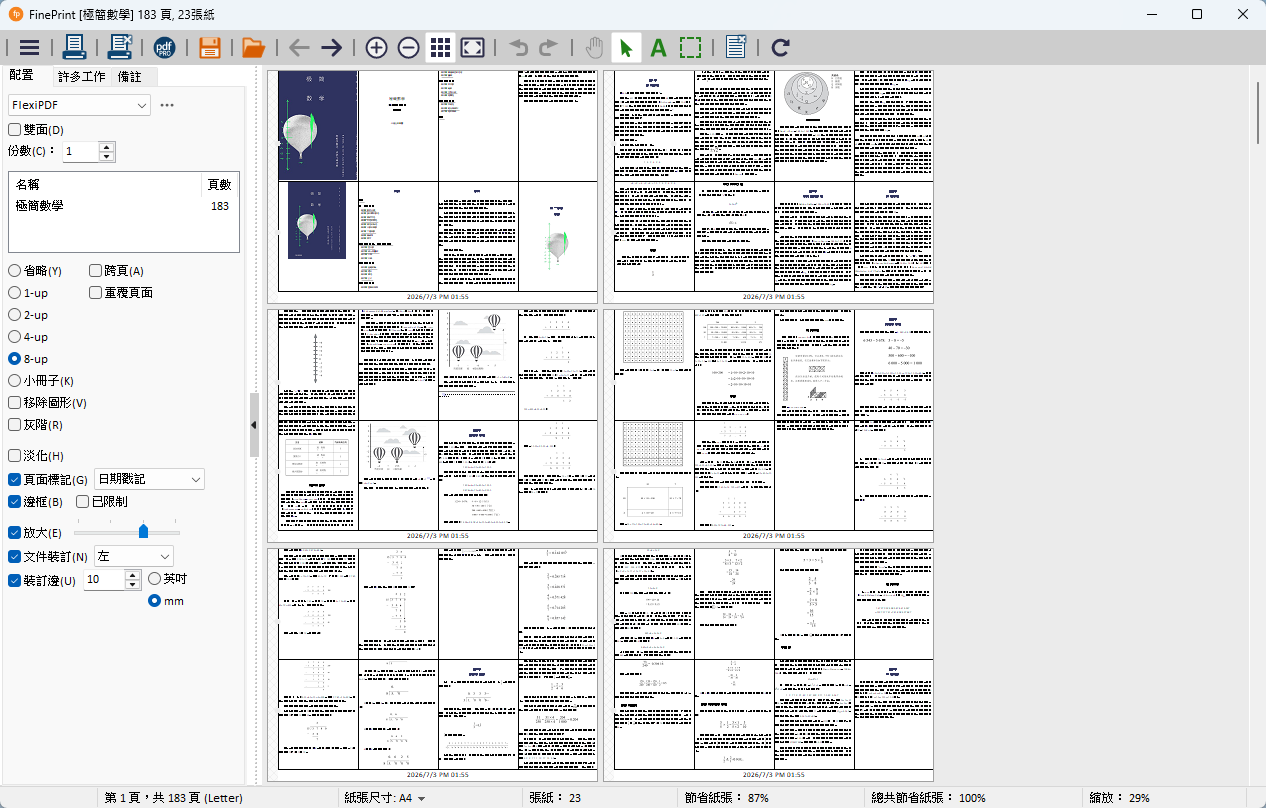Viewport: 1266px width, 808px height.
Task: Save with the orange floppy disk icon
Action: [209, 47]
